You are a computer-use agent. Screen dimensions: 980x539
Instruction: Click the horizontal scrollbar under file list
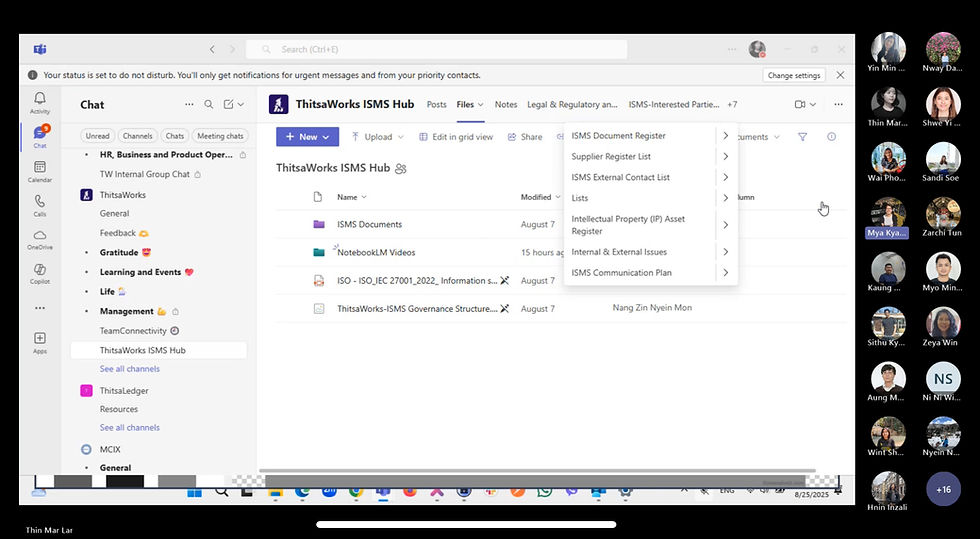(x=537, y=471)
